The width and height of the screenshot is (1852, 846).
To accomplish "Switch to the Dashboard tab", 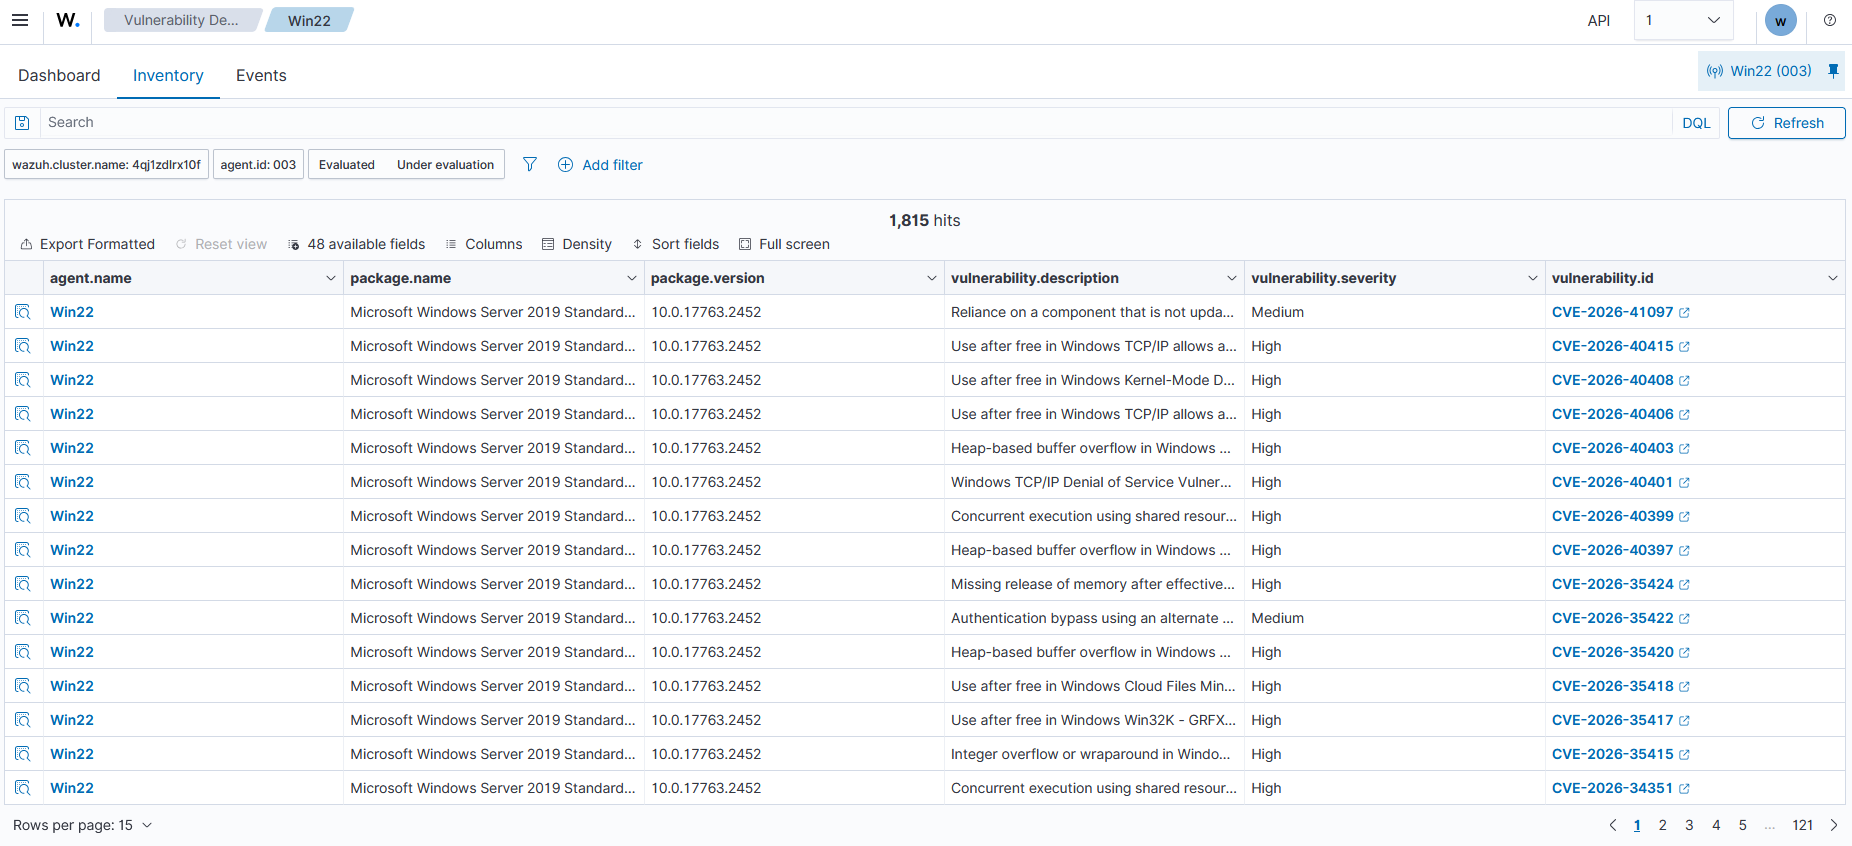I will click(x=59, y=75).
